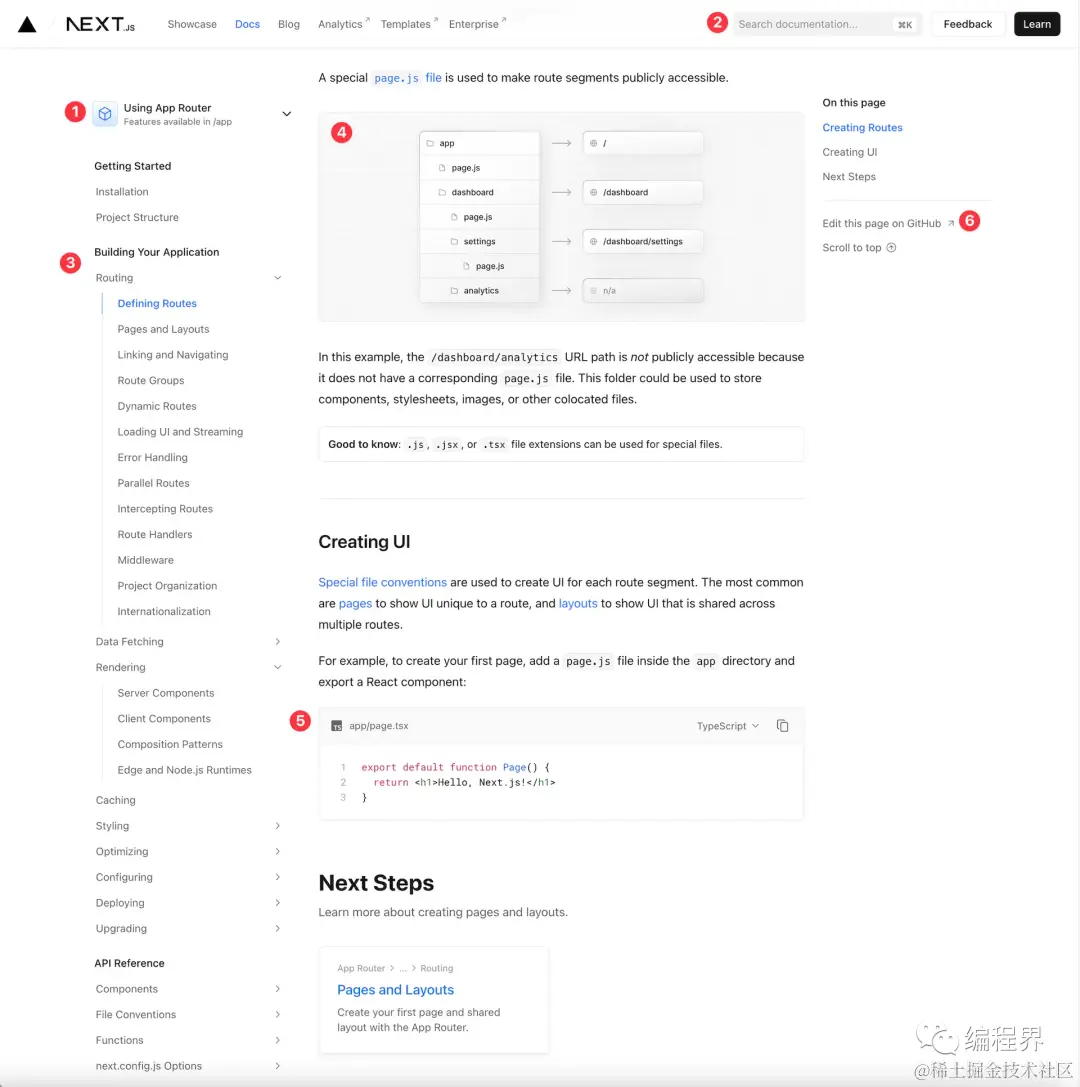The image size is (1080, 1087).
Task: Click the Vercel triangle logo
Action: click(x=27, y=24)
